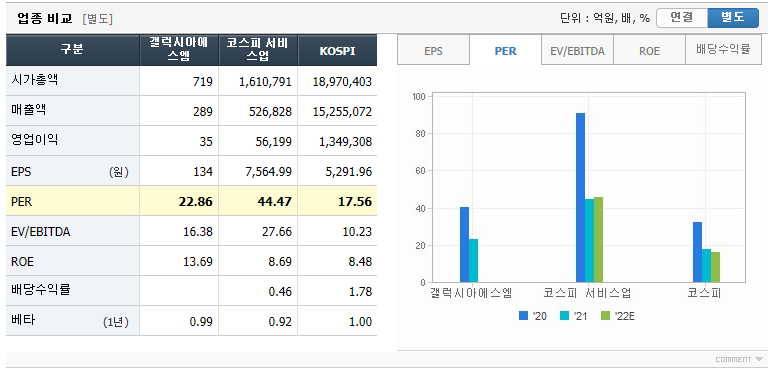Open the ROE chart tab

(x=649, y=50)
